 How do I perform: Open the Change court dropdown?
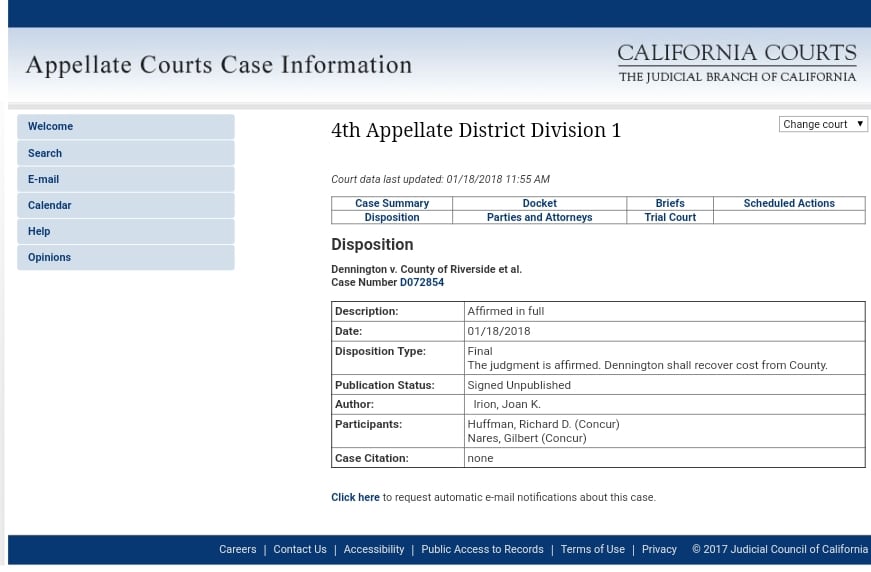point(823,124)
